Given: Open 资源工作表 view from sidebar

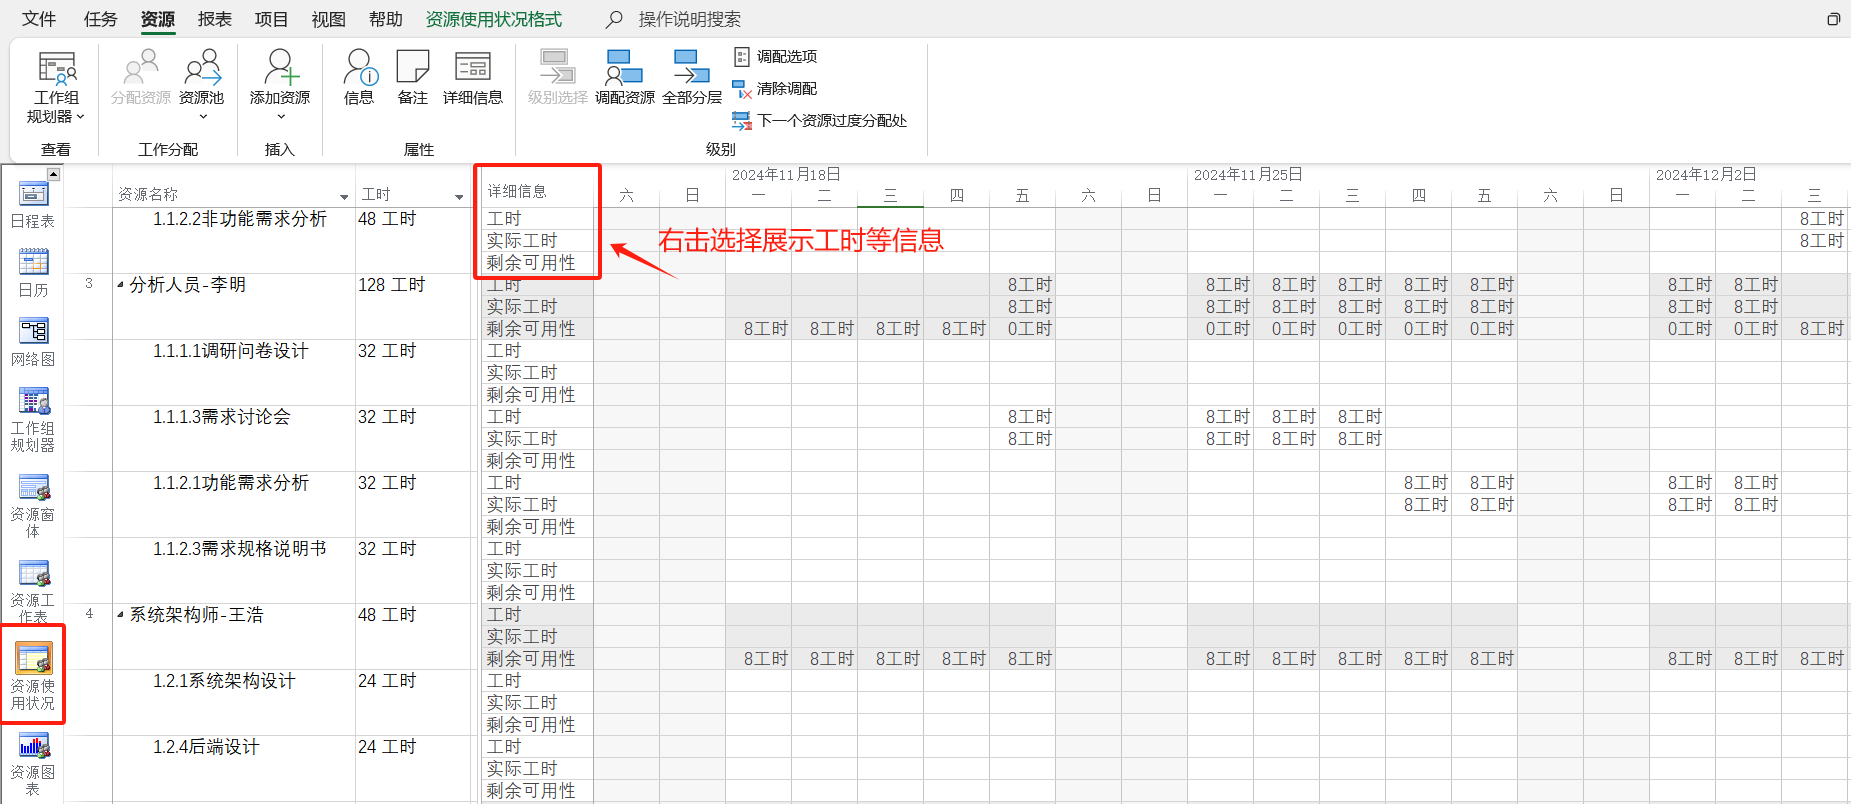Looking at the screenshot, I should click(33, 592).
